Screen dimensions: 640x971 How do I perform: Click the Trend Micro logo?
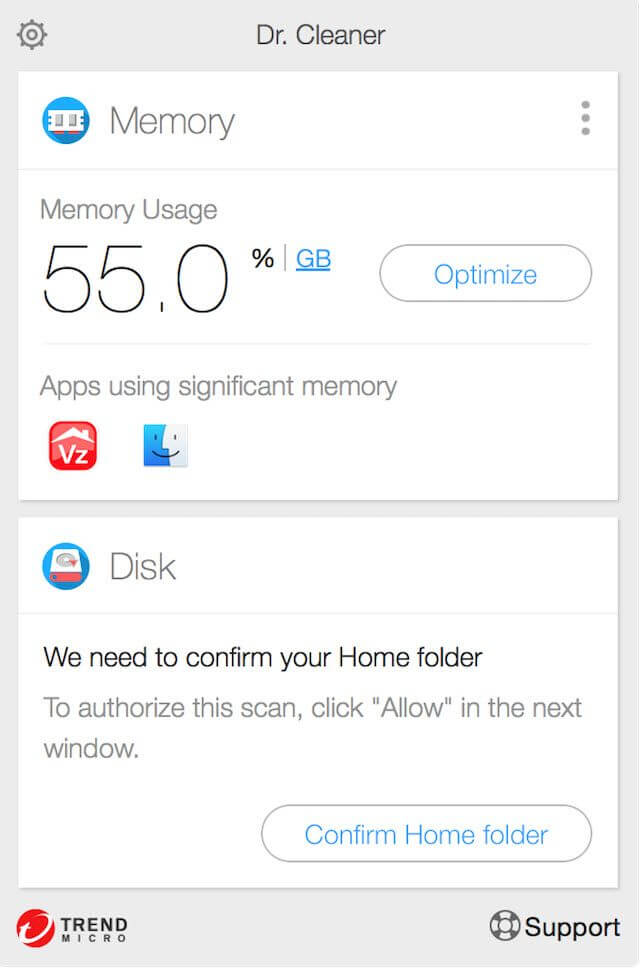click(x=72, y=928)
